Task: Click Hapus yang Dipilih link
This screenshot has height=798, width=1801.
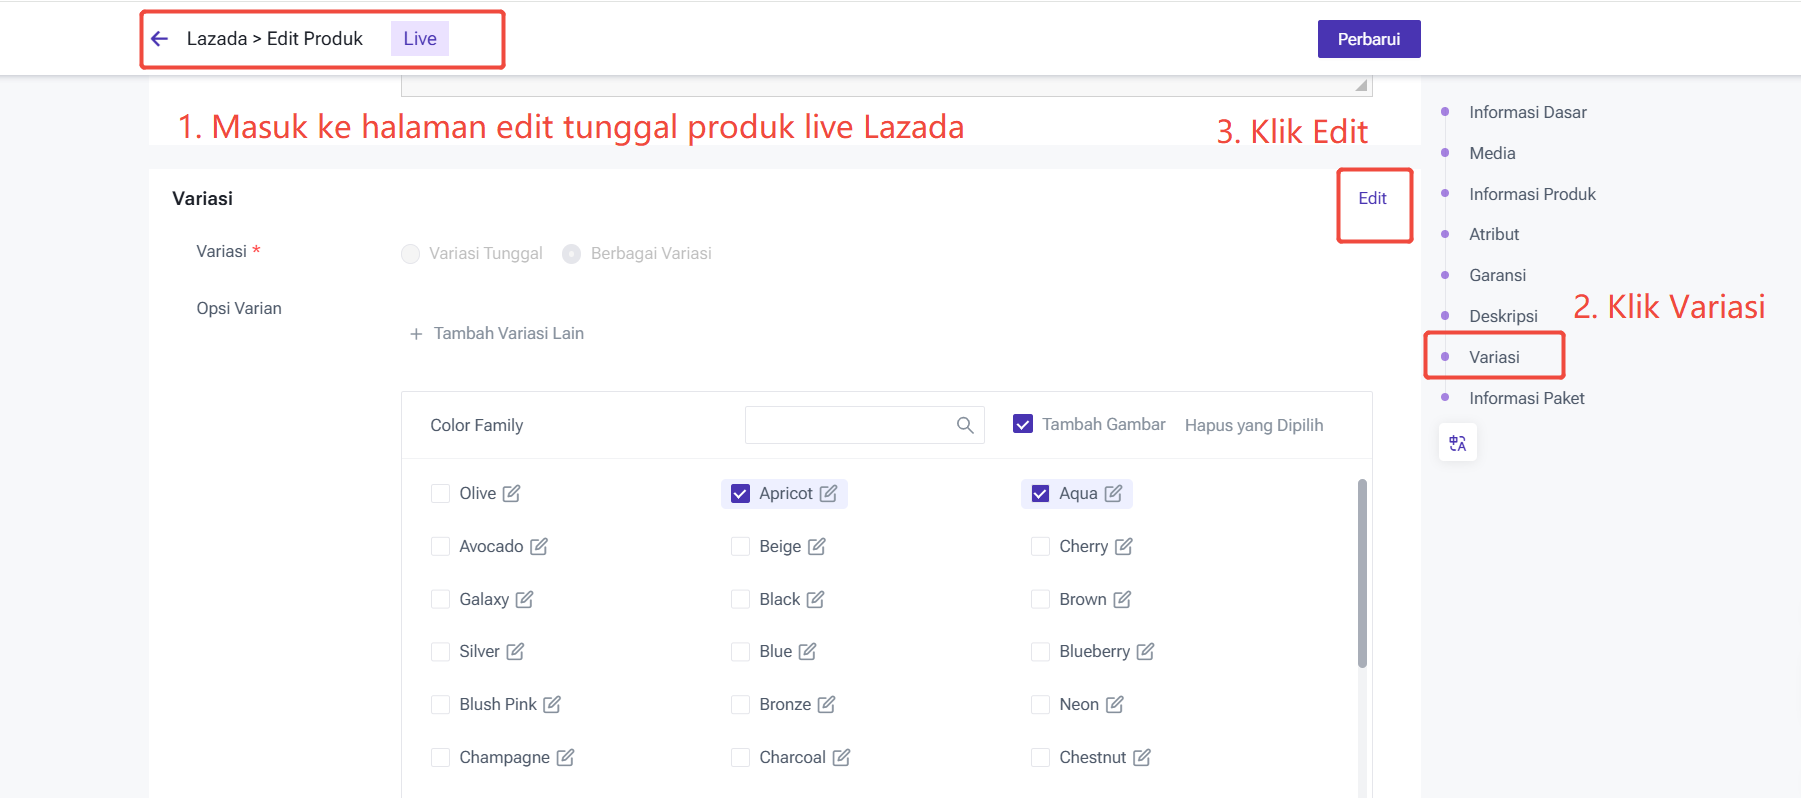Action: 1253,425
